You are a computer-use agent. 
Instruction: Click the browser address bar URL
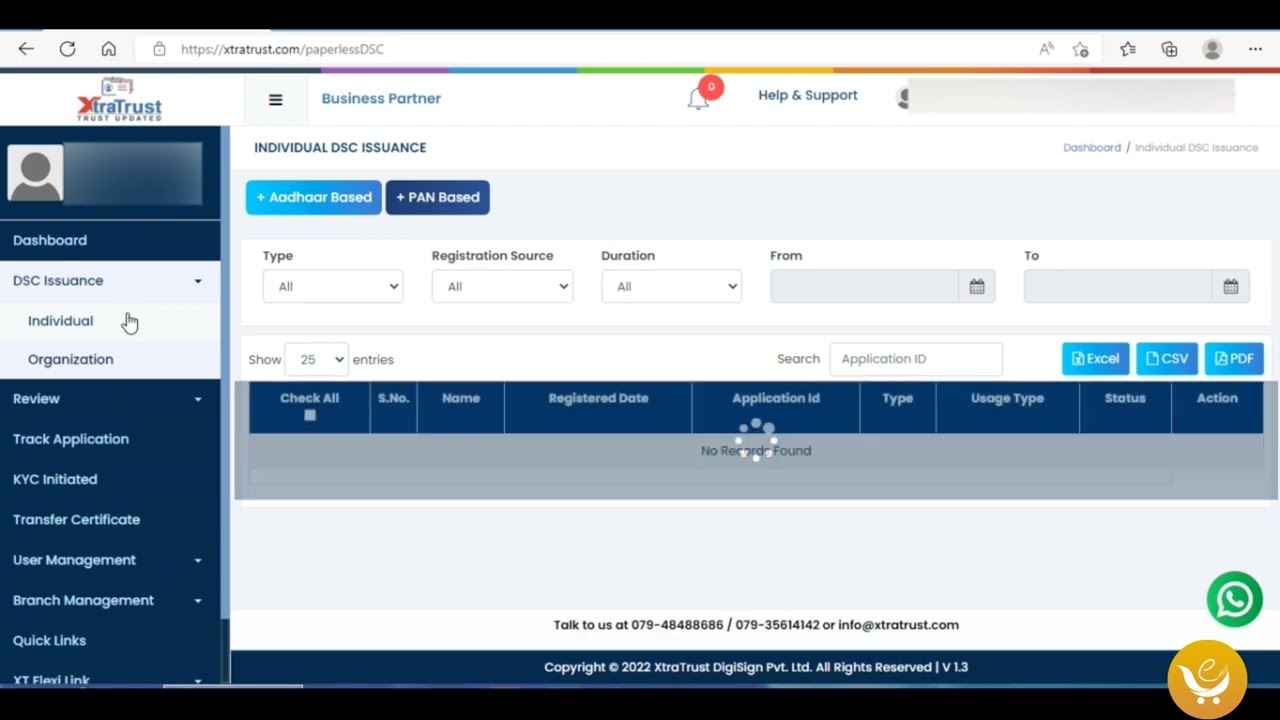282,49
